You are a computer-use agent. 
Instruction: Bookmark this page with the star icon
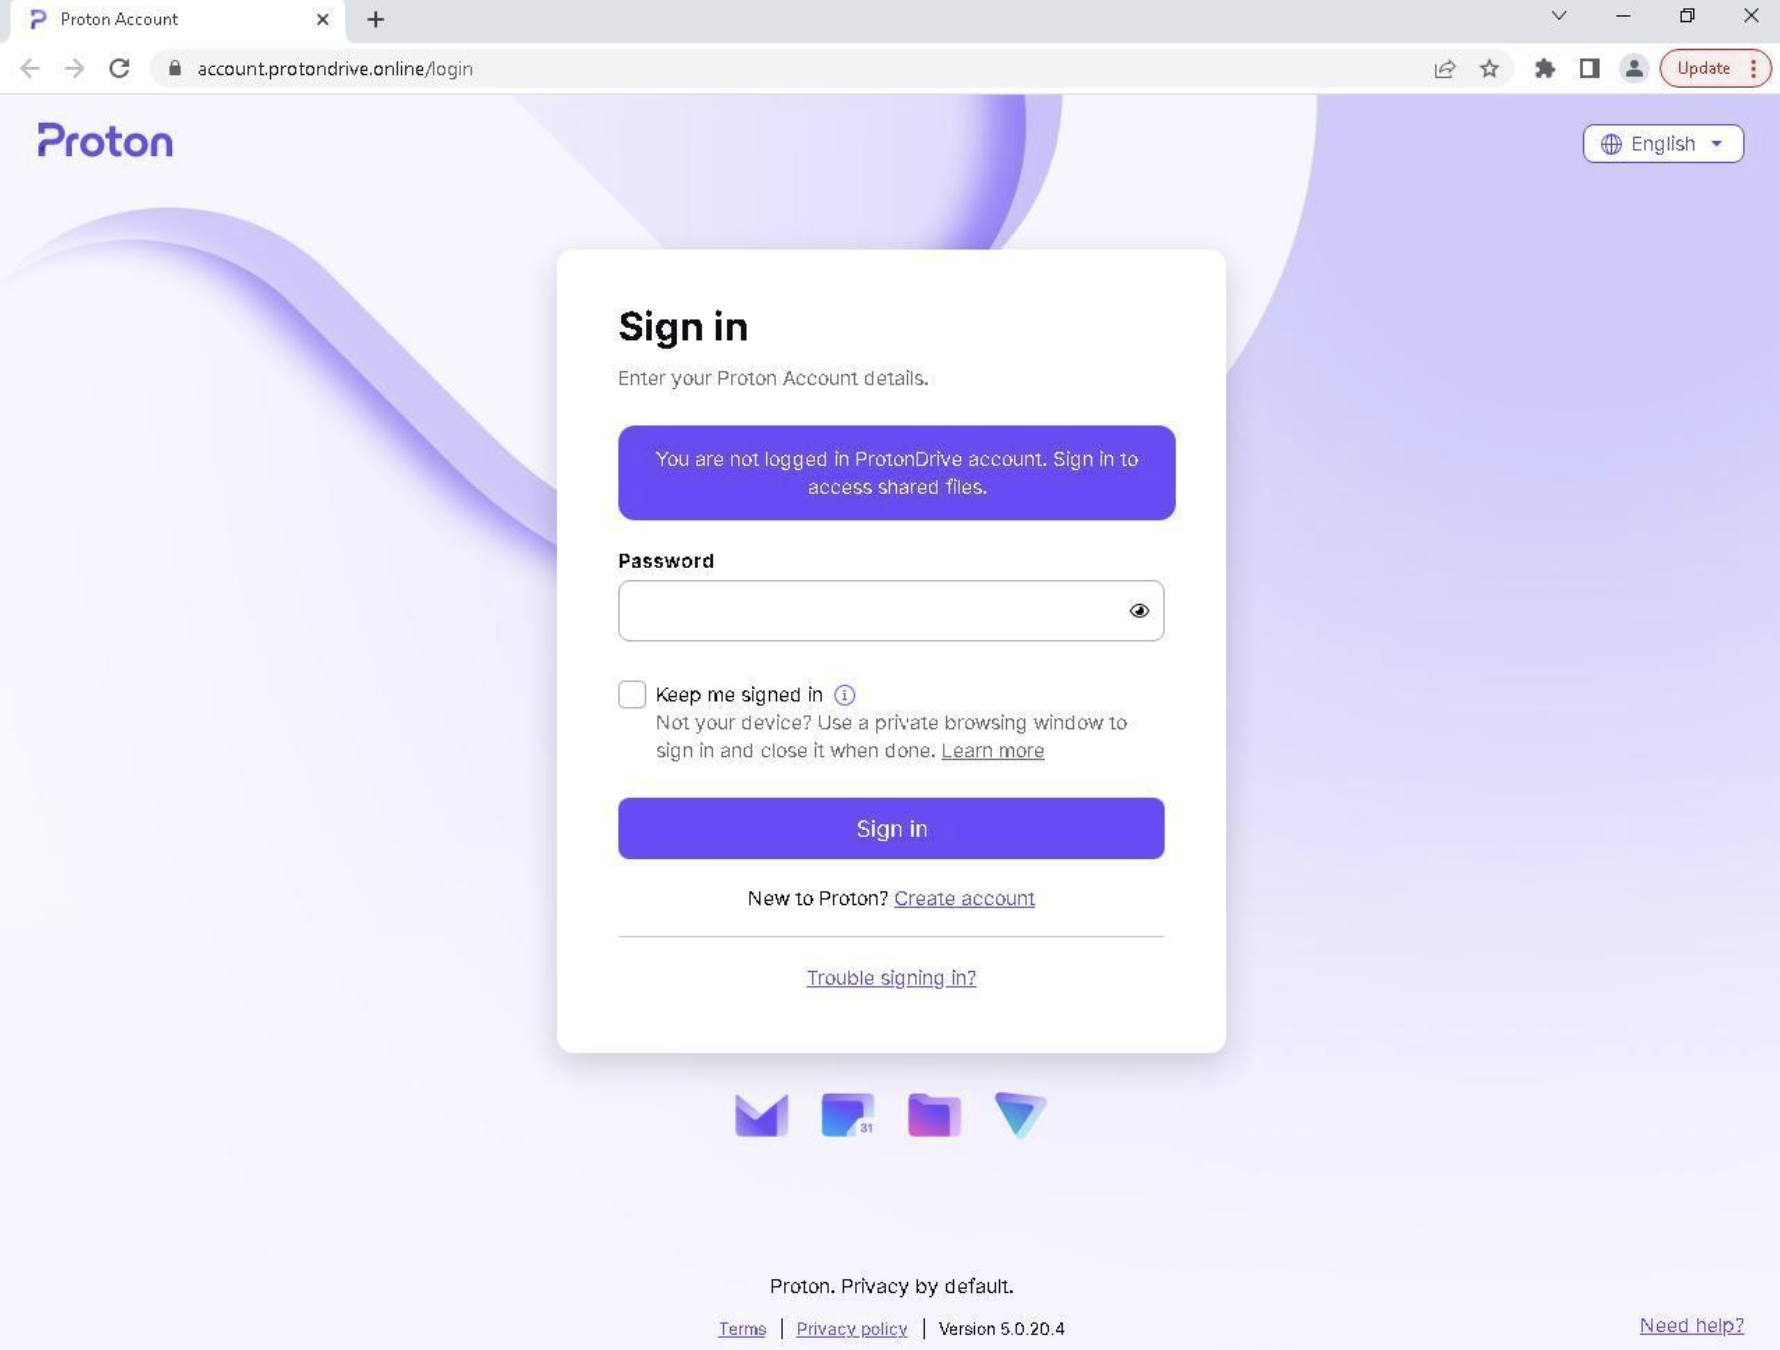[1489, 69]
